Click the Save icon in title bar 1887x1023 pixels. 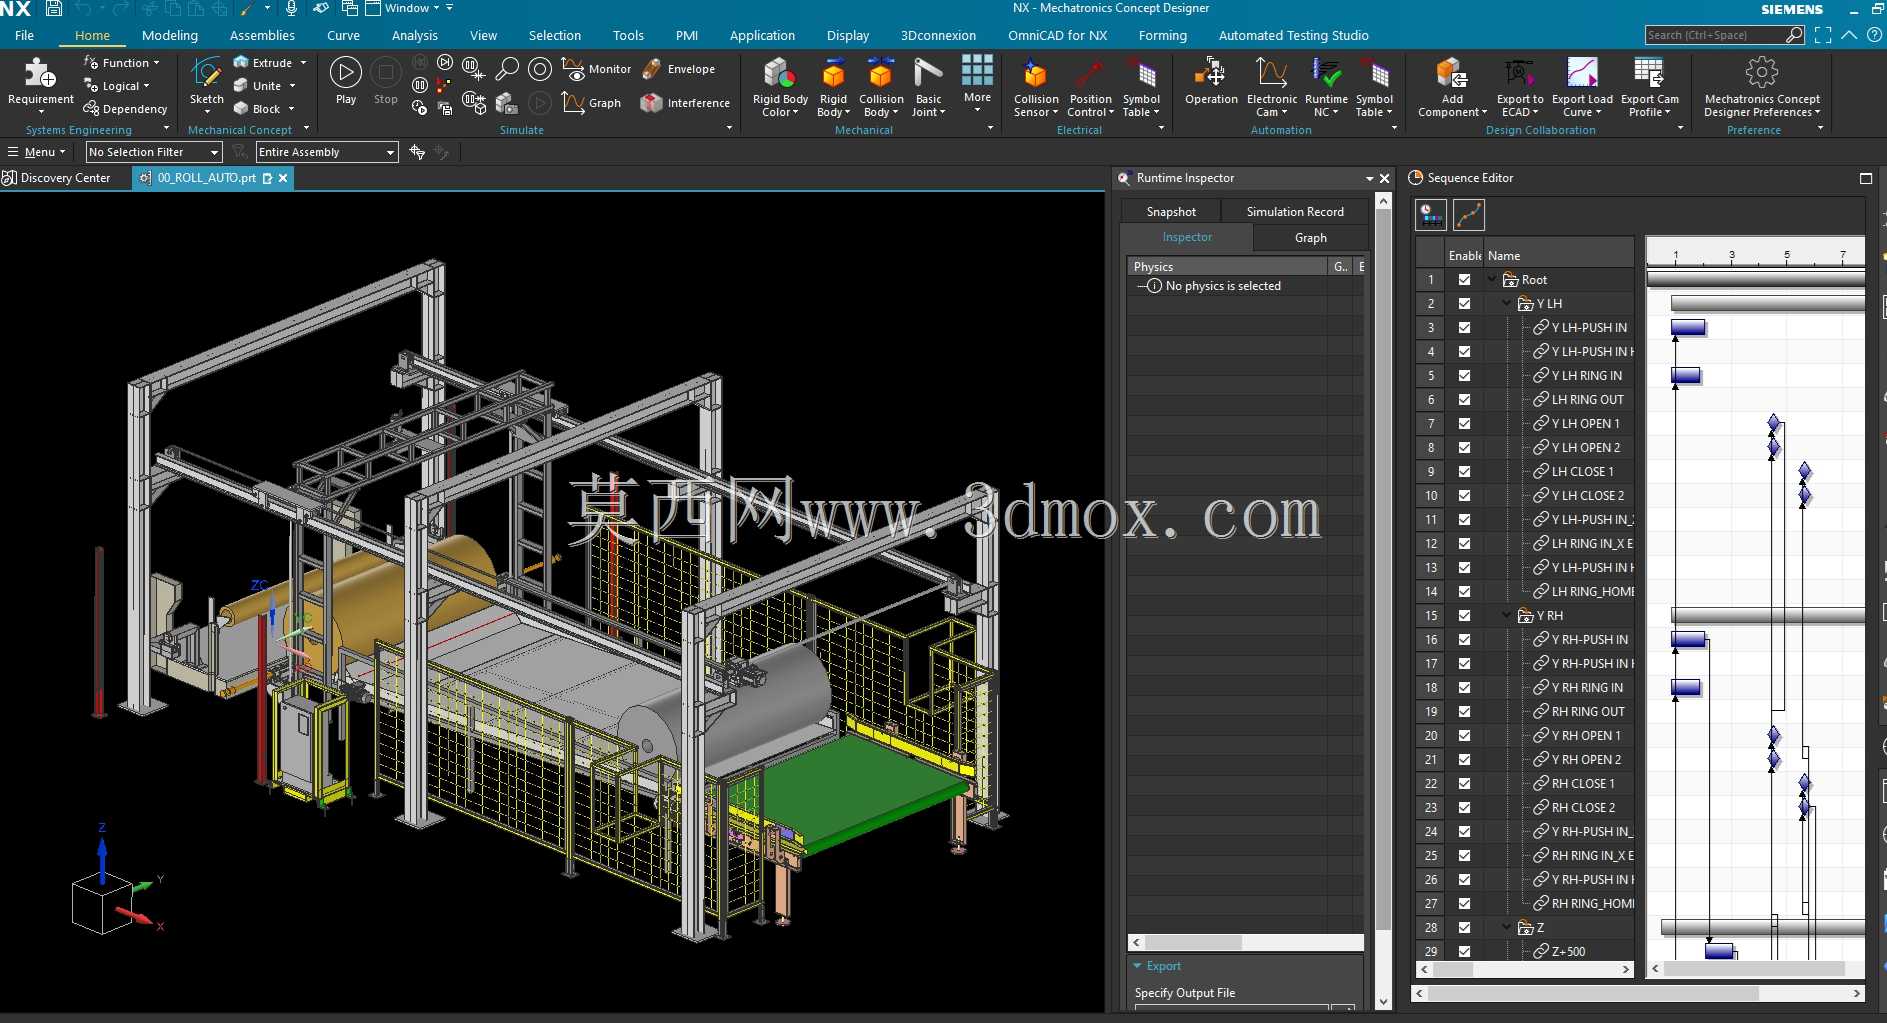coord(54,8)
